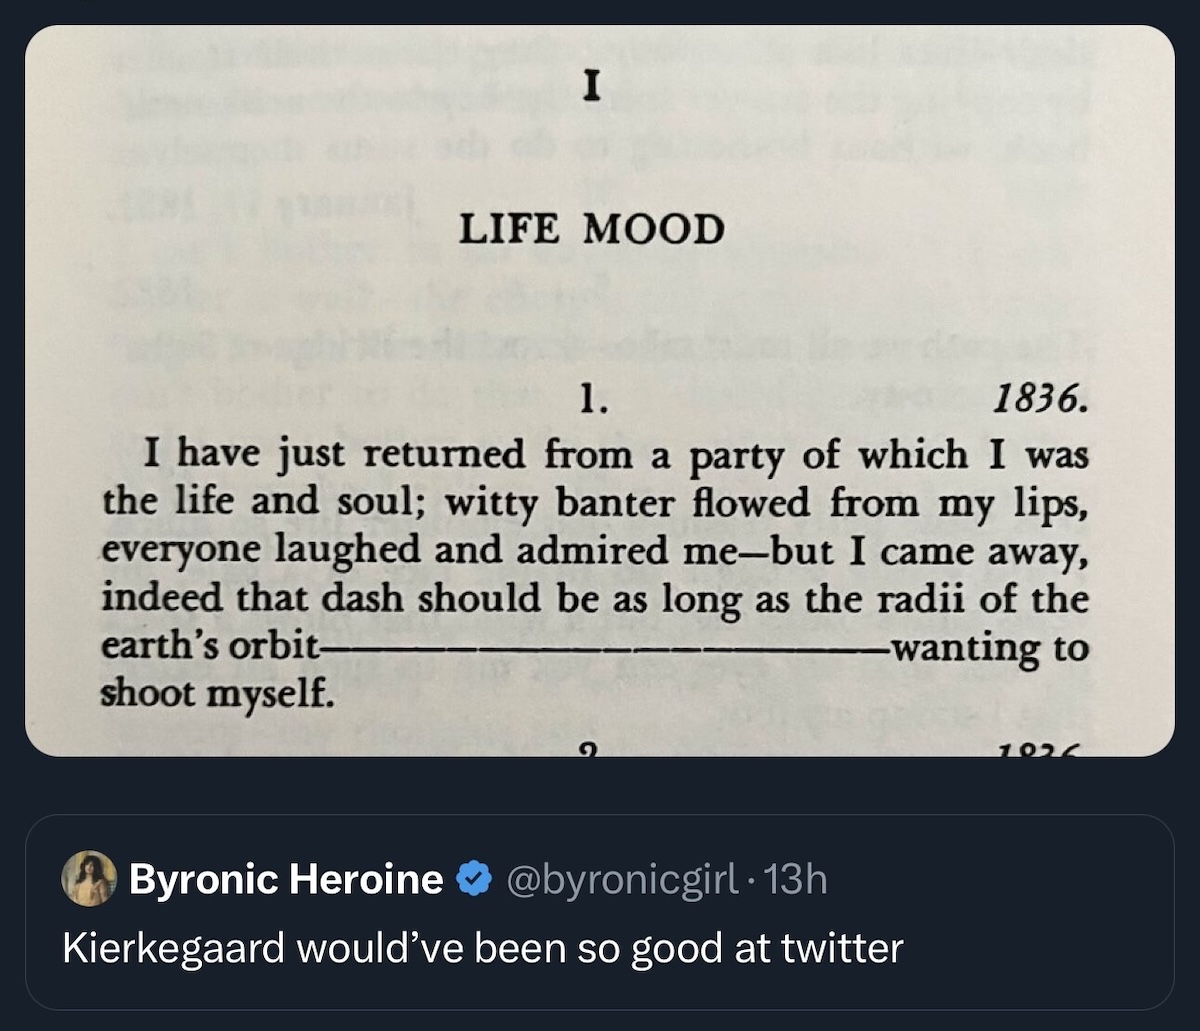The image size is (1200, 1031).
Task: Click "earth's orbit" in the book page
Action: (207, 646)
